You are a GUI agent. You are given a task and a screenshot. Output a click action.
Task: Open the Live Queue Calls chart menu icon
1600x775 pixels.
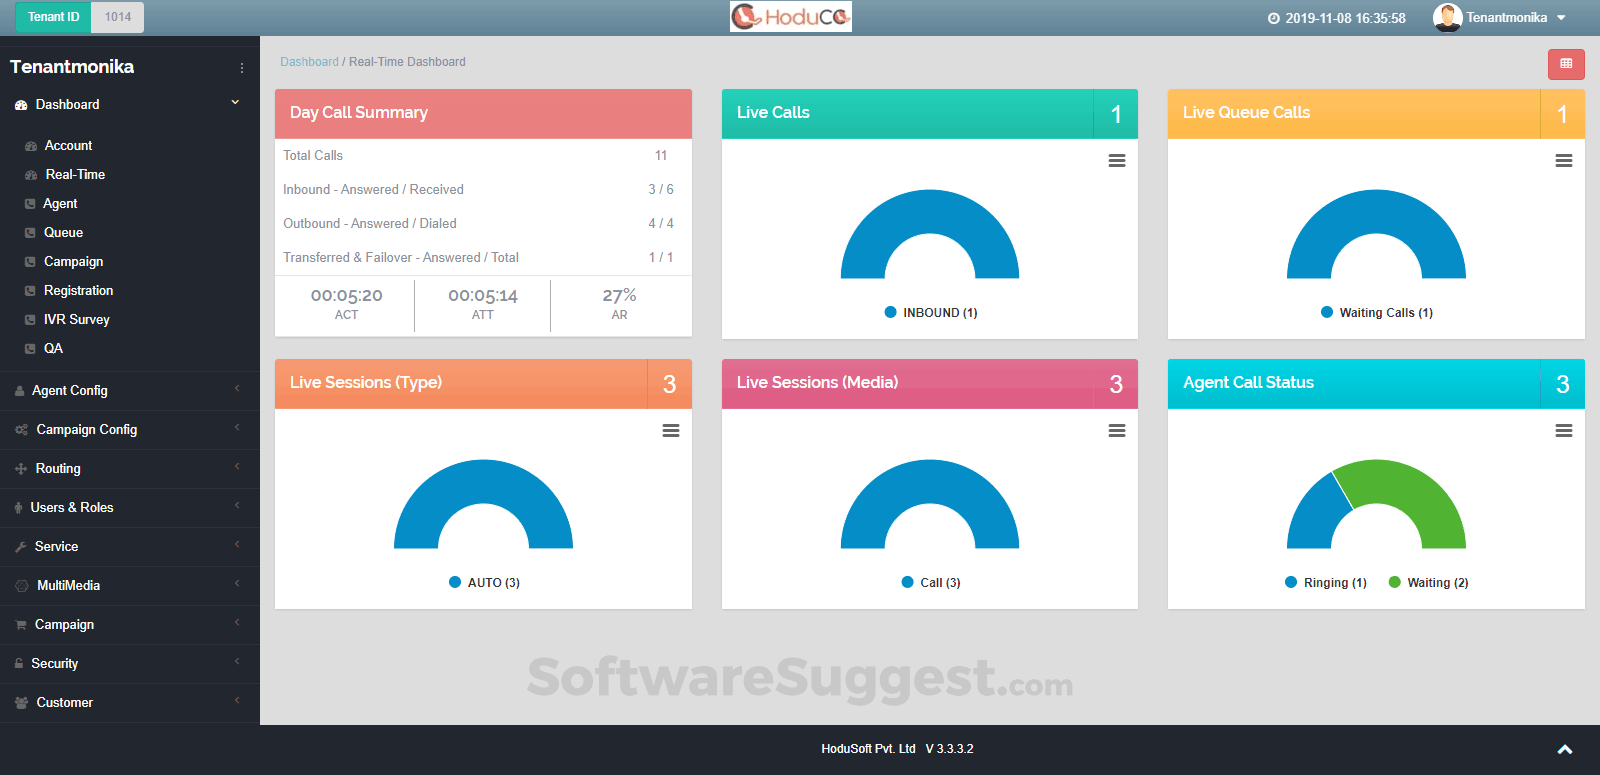[1563, 161]
